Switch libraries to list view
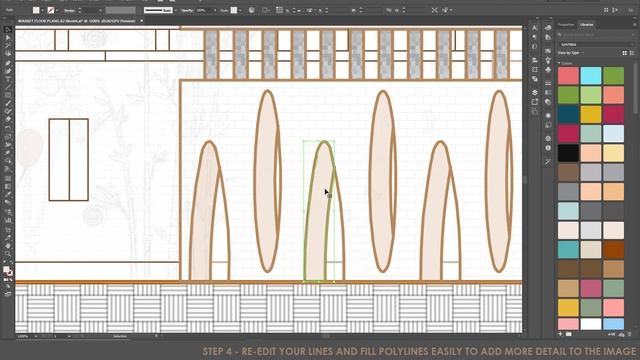Image resolution: width=640 pixels, height=360 pixels. pos(632,53)
